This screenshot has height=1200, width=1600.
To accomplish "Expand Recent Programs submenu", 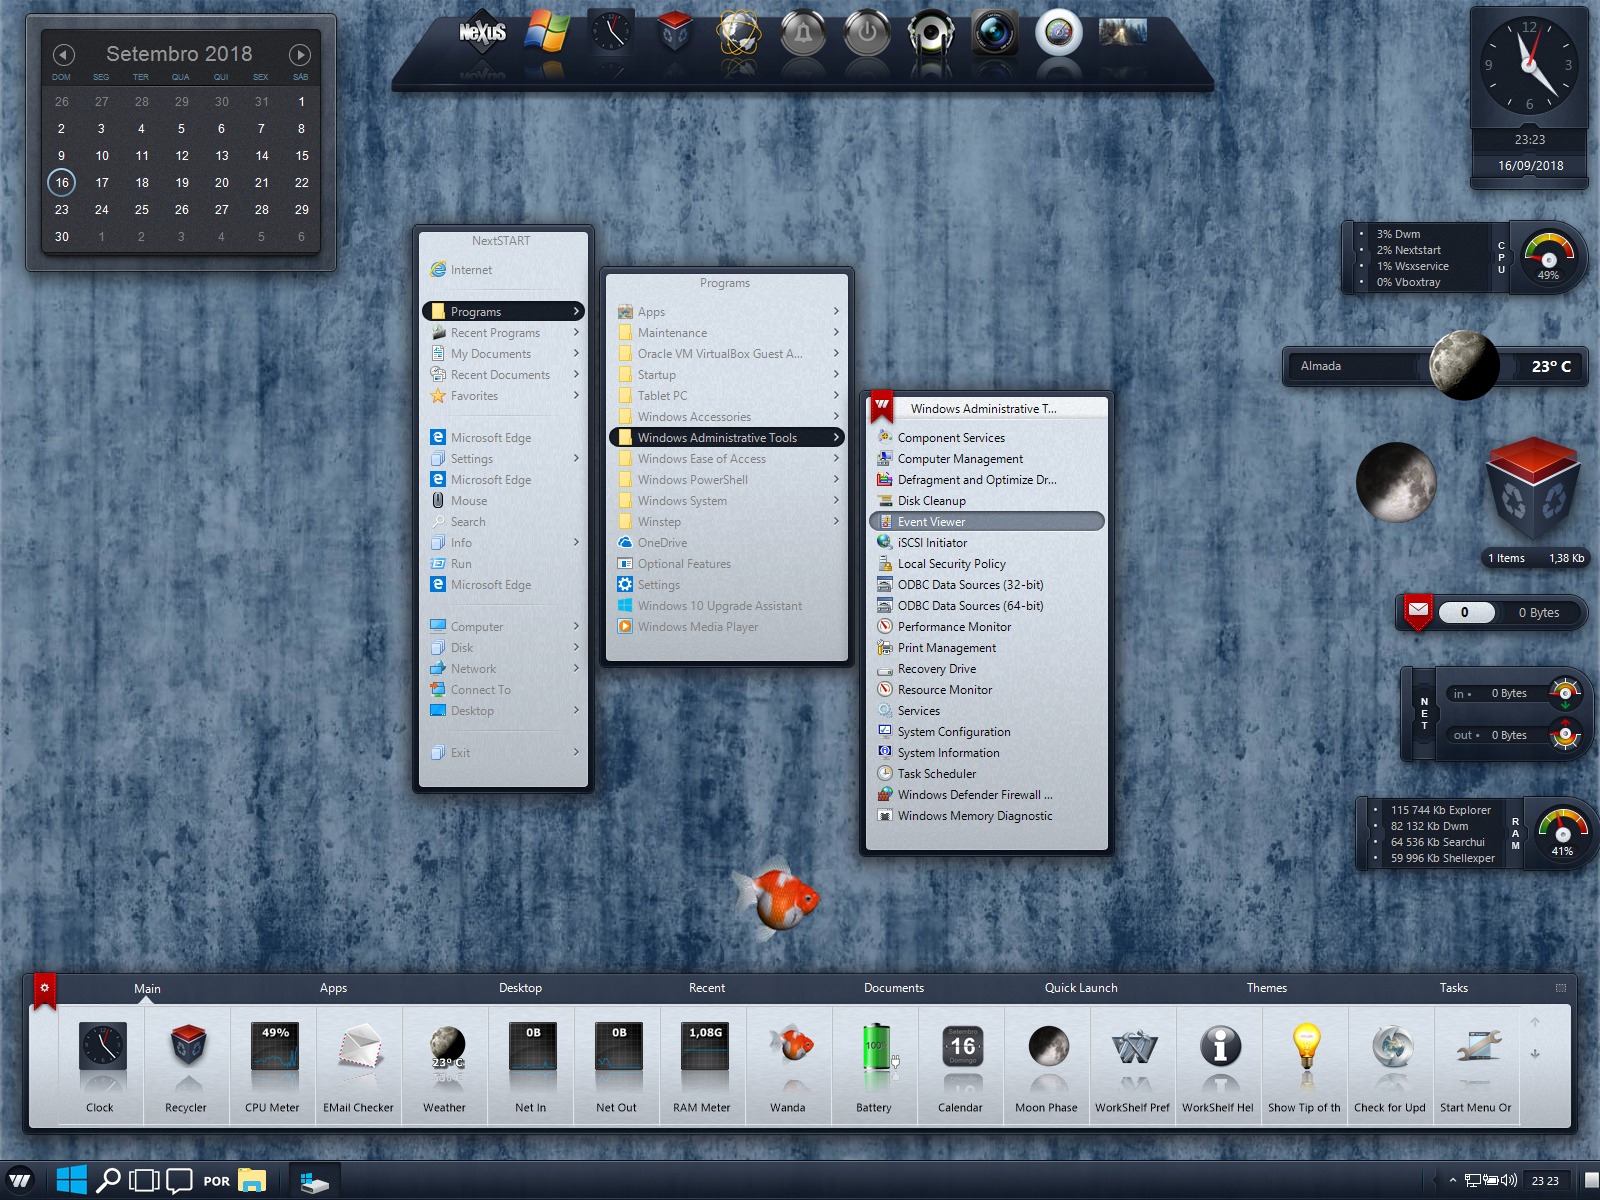I will [x=505, y=333].
